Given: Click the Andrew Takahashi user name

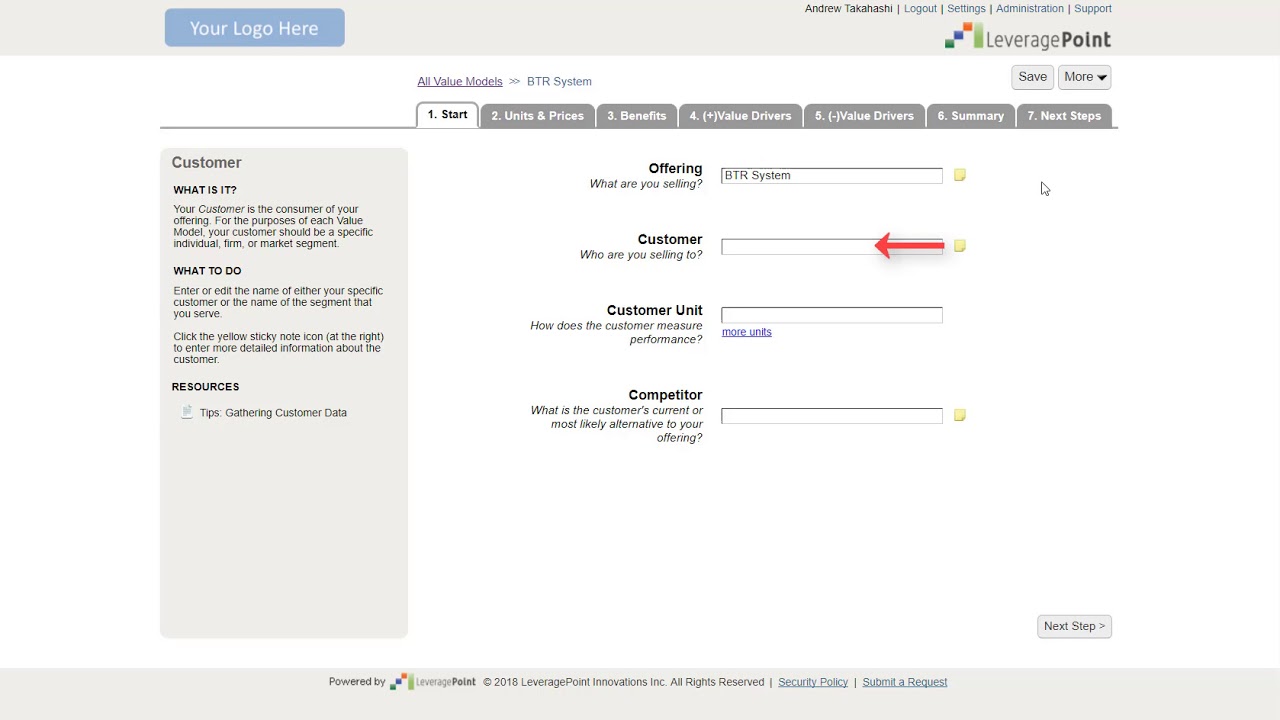Looking at the screenshot, I should point(848,9).
